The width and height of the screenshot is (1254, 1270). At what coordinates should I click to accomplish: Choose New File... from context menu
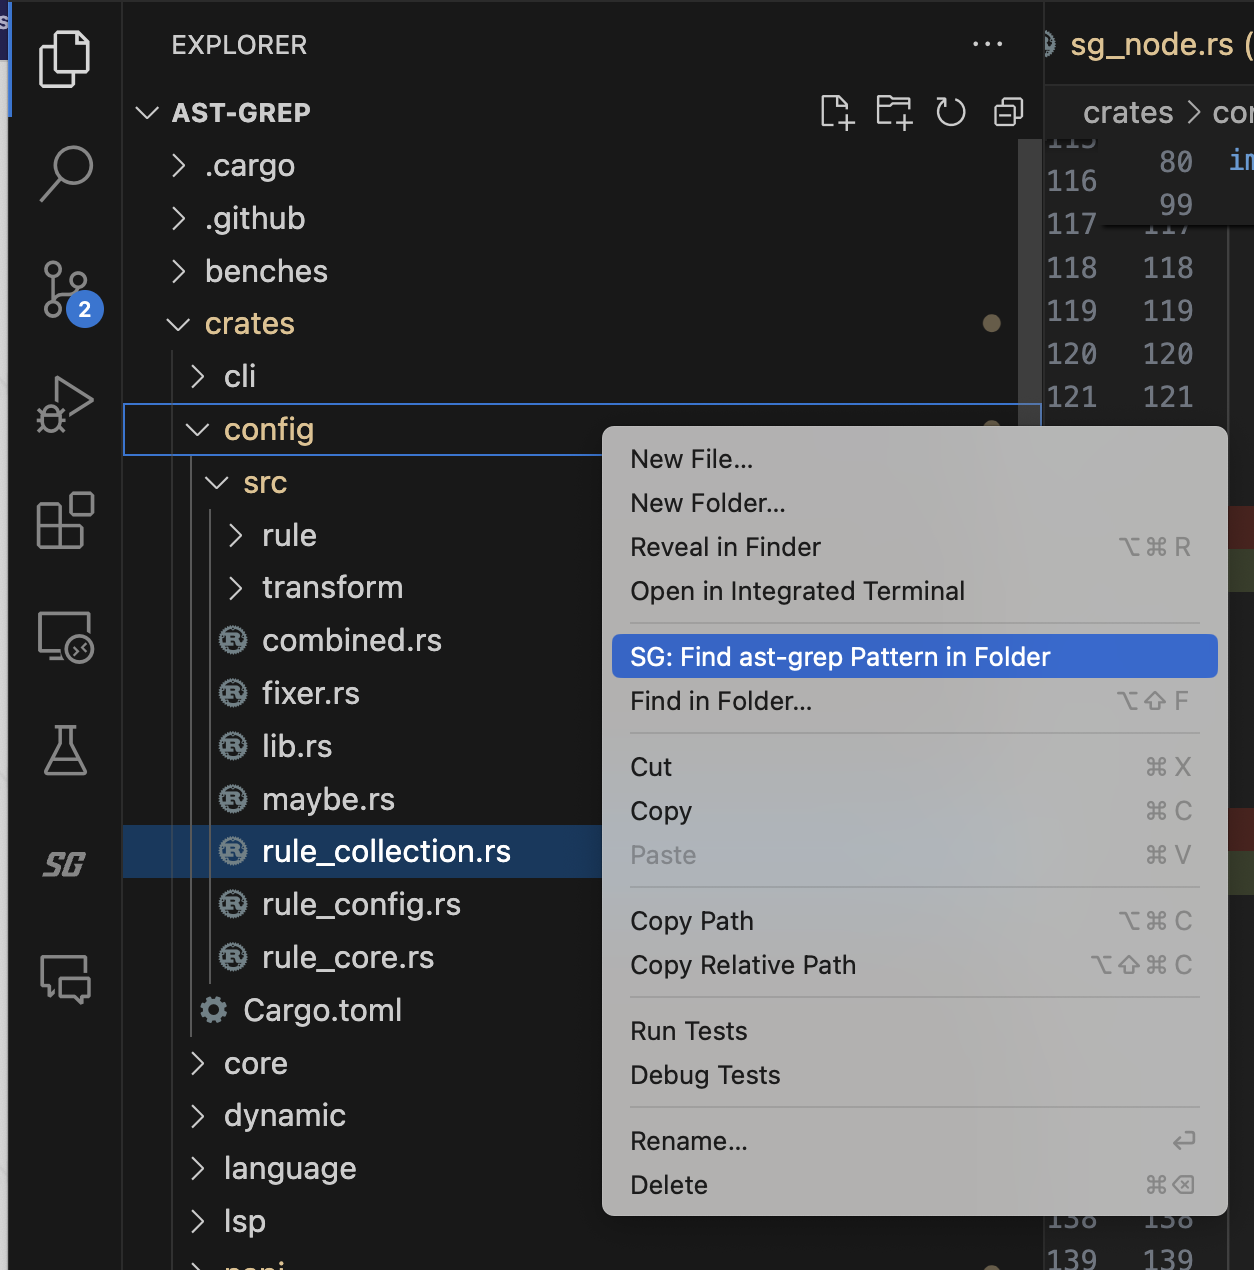coord(914,460)
